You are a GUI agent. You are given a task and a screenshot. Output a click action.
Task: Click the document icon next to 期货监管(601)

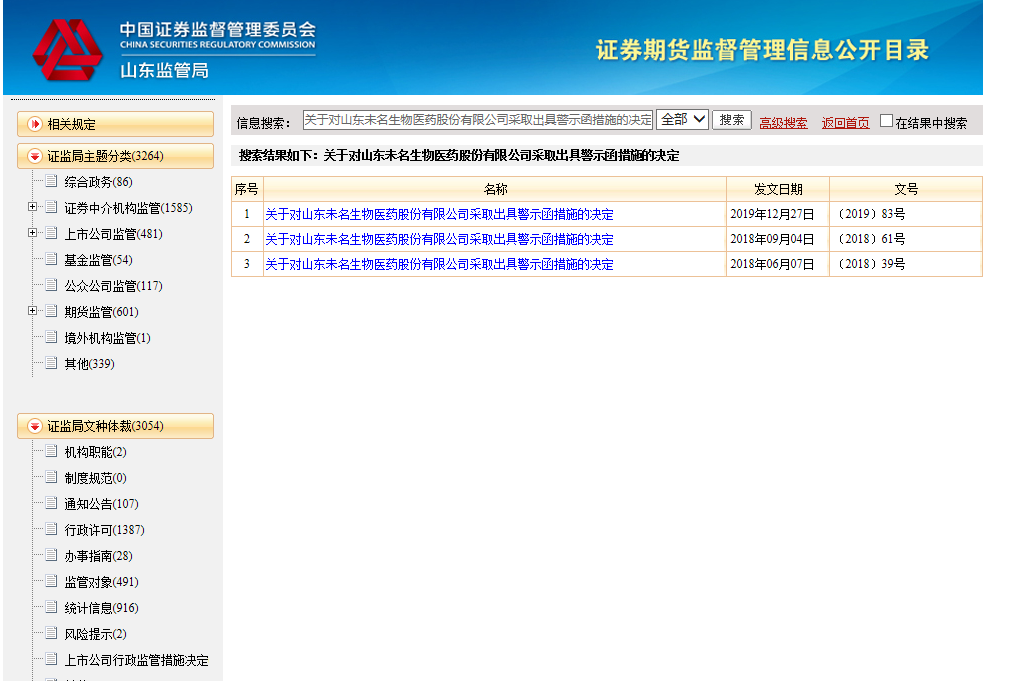coord(51,311)
